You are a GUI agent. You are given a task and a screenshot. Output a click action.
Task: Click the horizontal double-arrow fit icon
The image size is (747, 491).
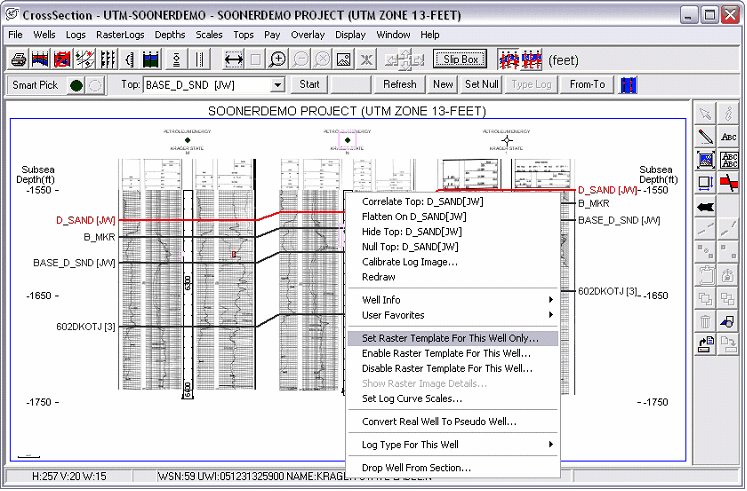(233, 59)
